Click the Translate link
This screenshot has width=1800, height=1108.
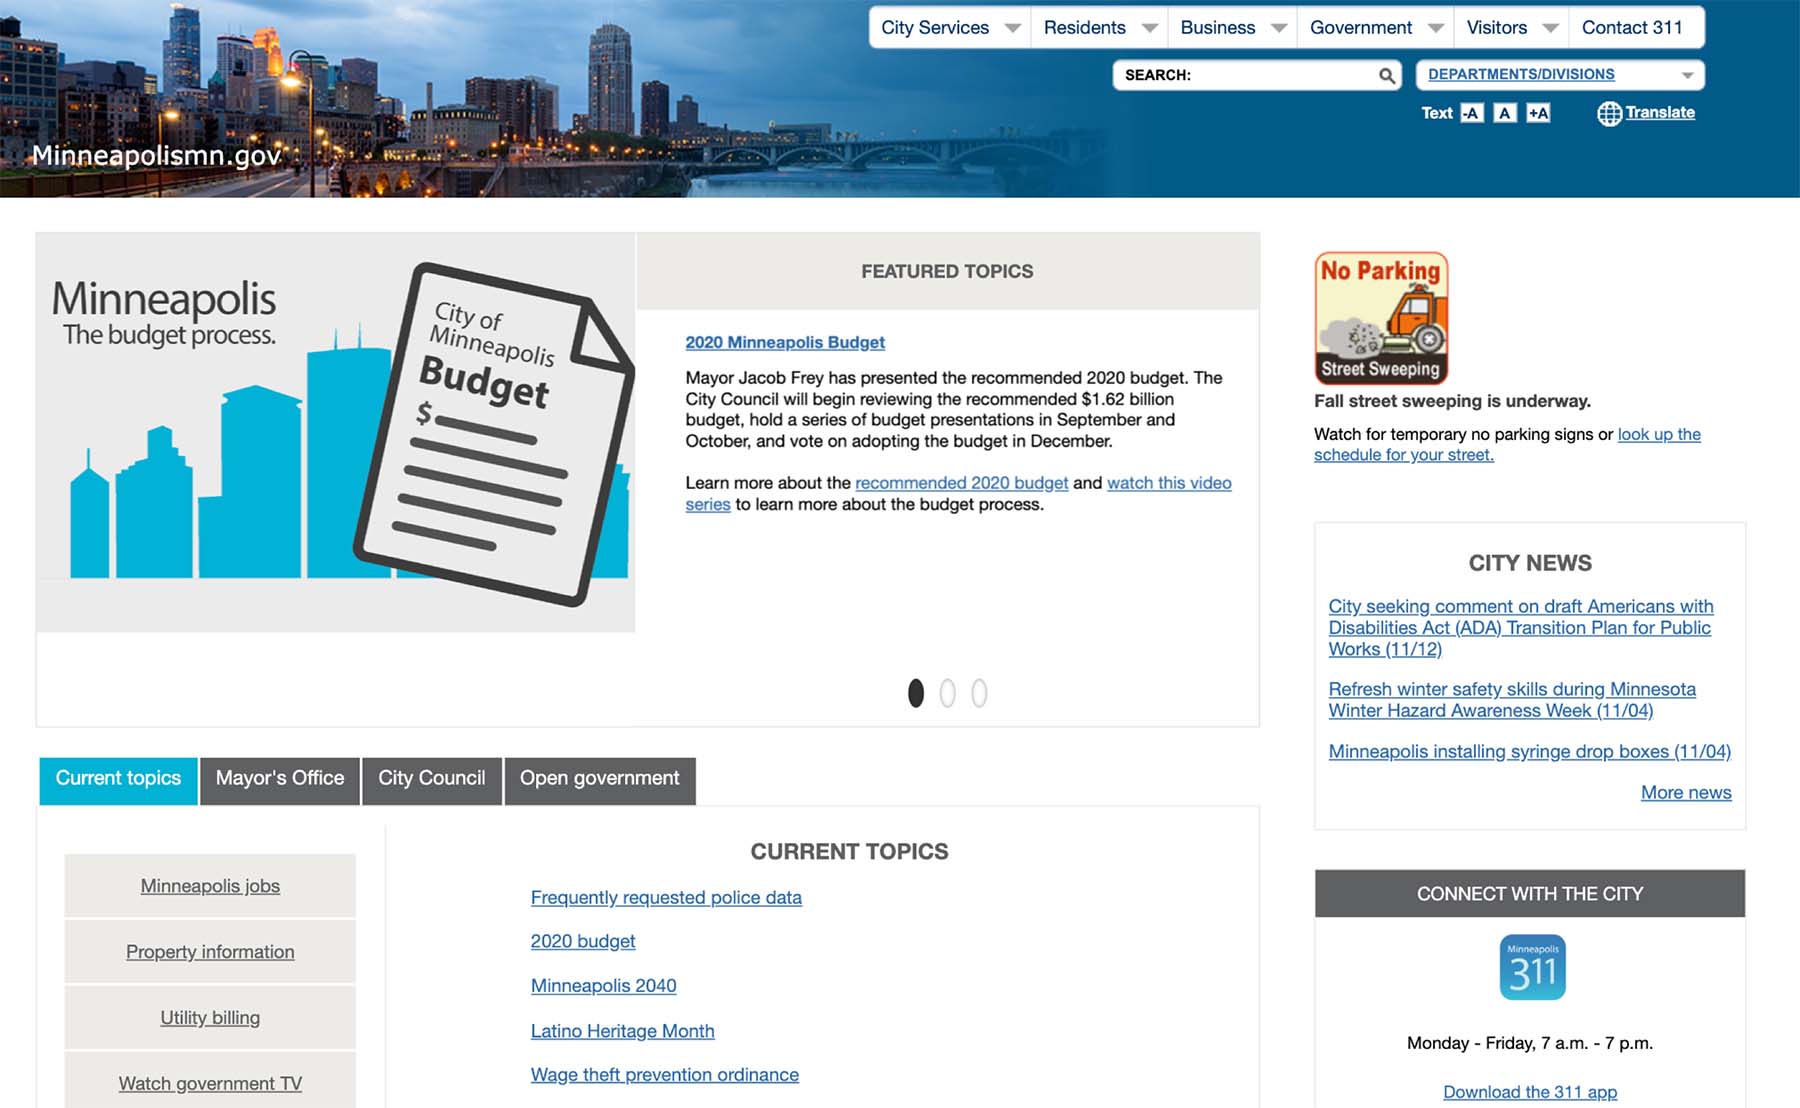[1660, 113]
